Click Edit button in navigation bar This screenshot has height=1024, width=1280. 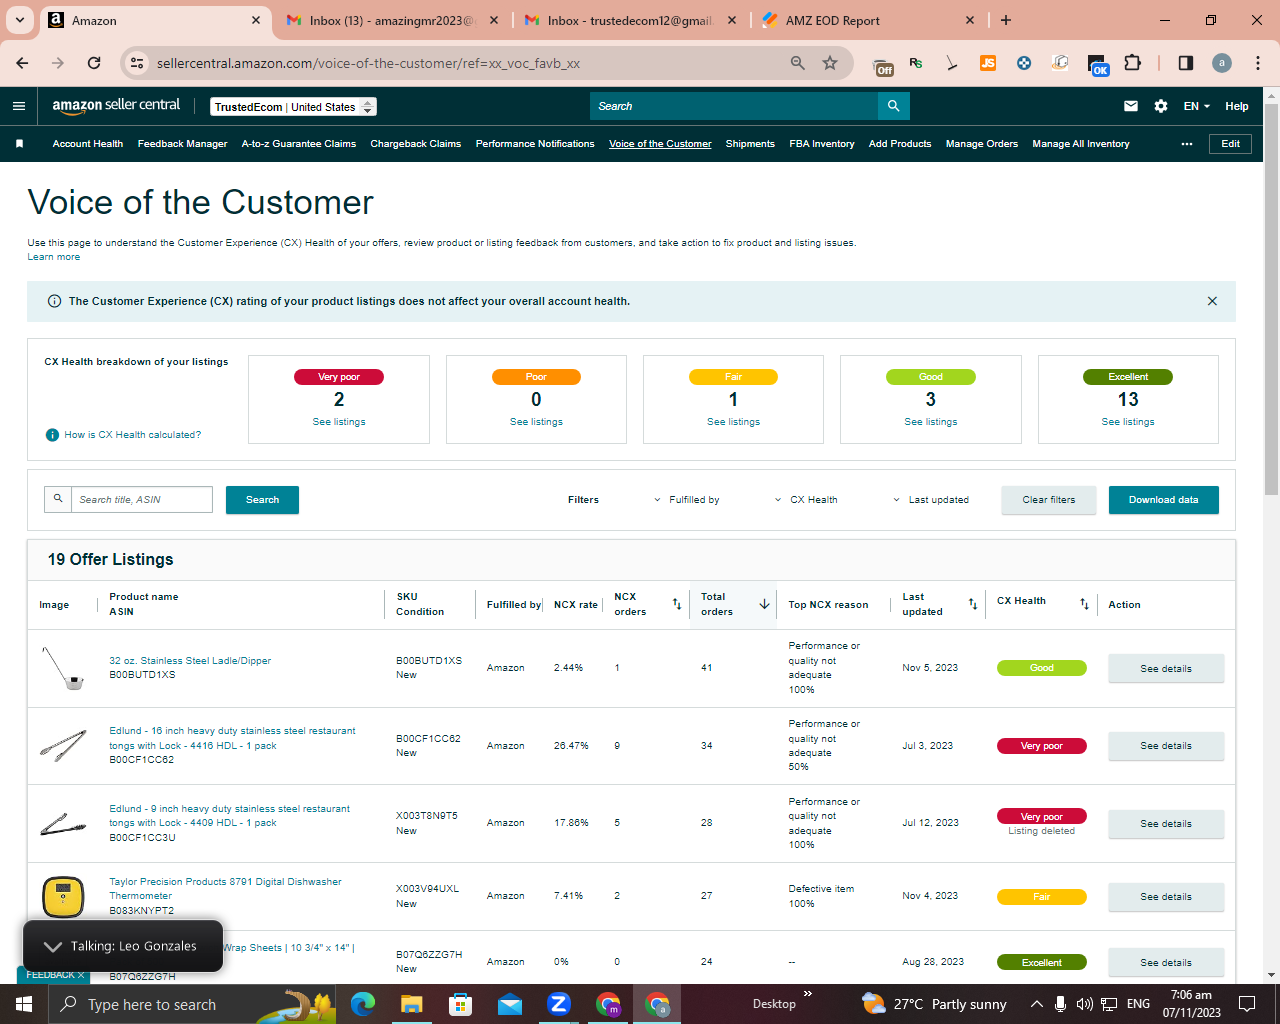[x=1230, y=144]
